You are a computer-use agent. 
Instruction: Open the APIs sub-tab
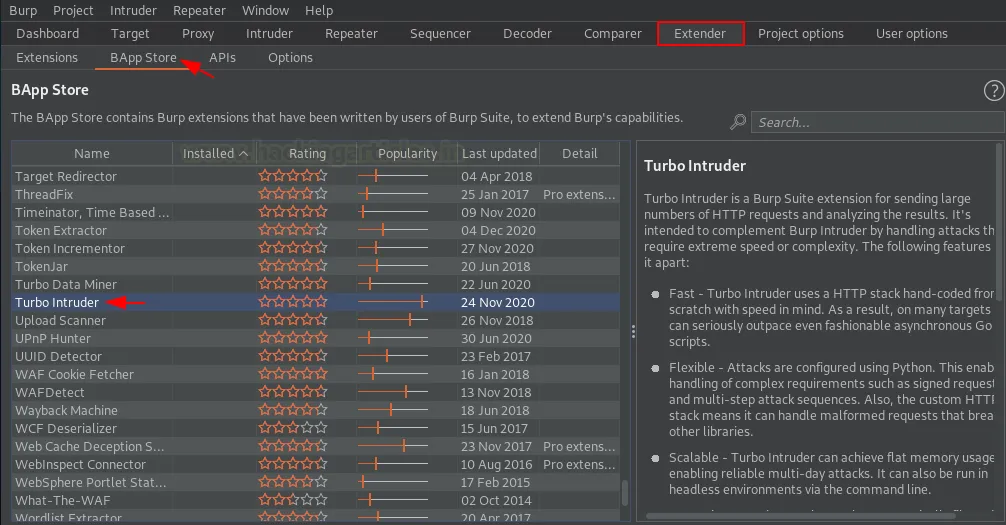click(222, 57)
